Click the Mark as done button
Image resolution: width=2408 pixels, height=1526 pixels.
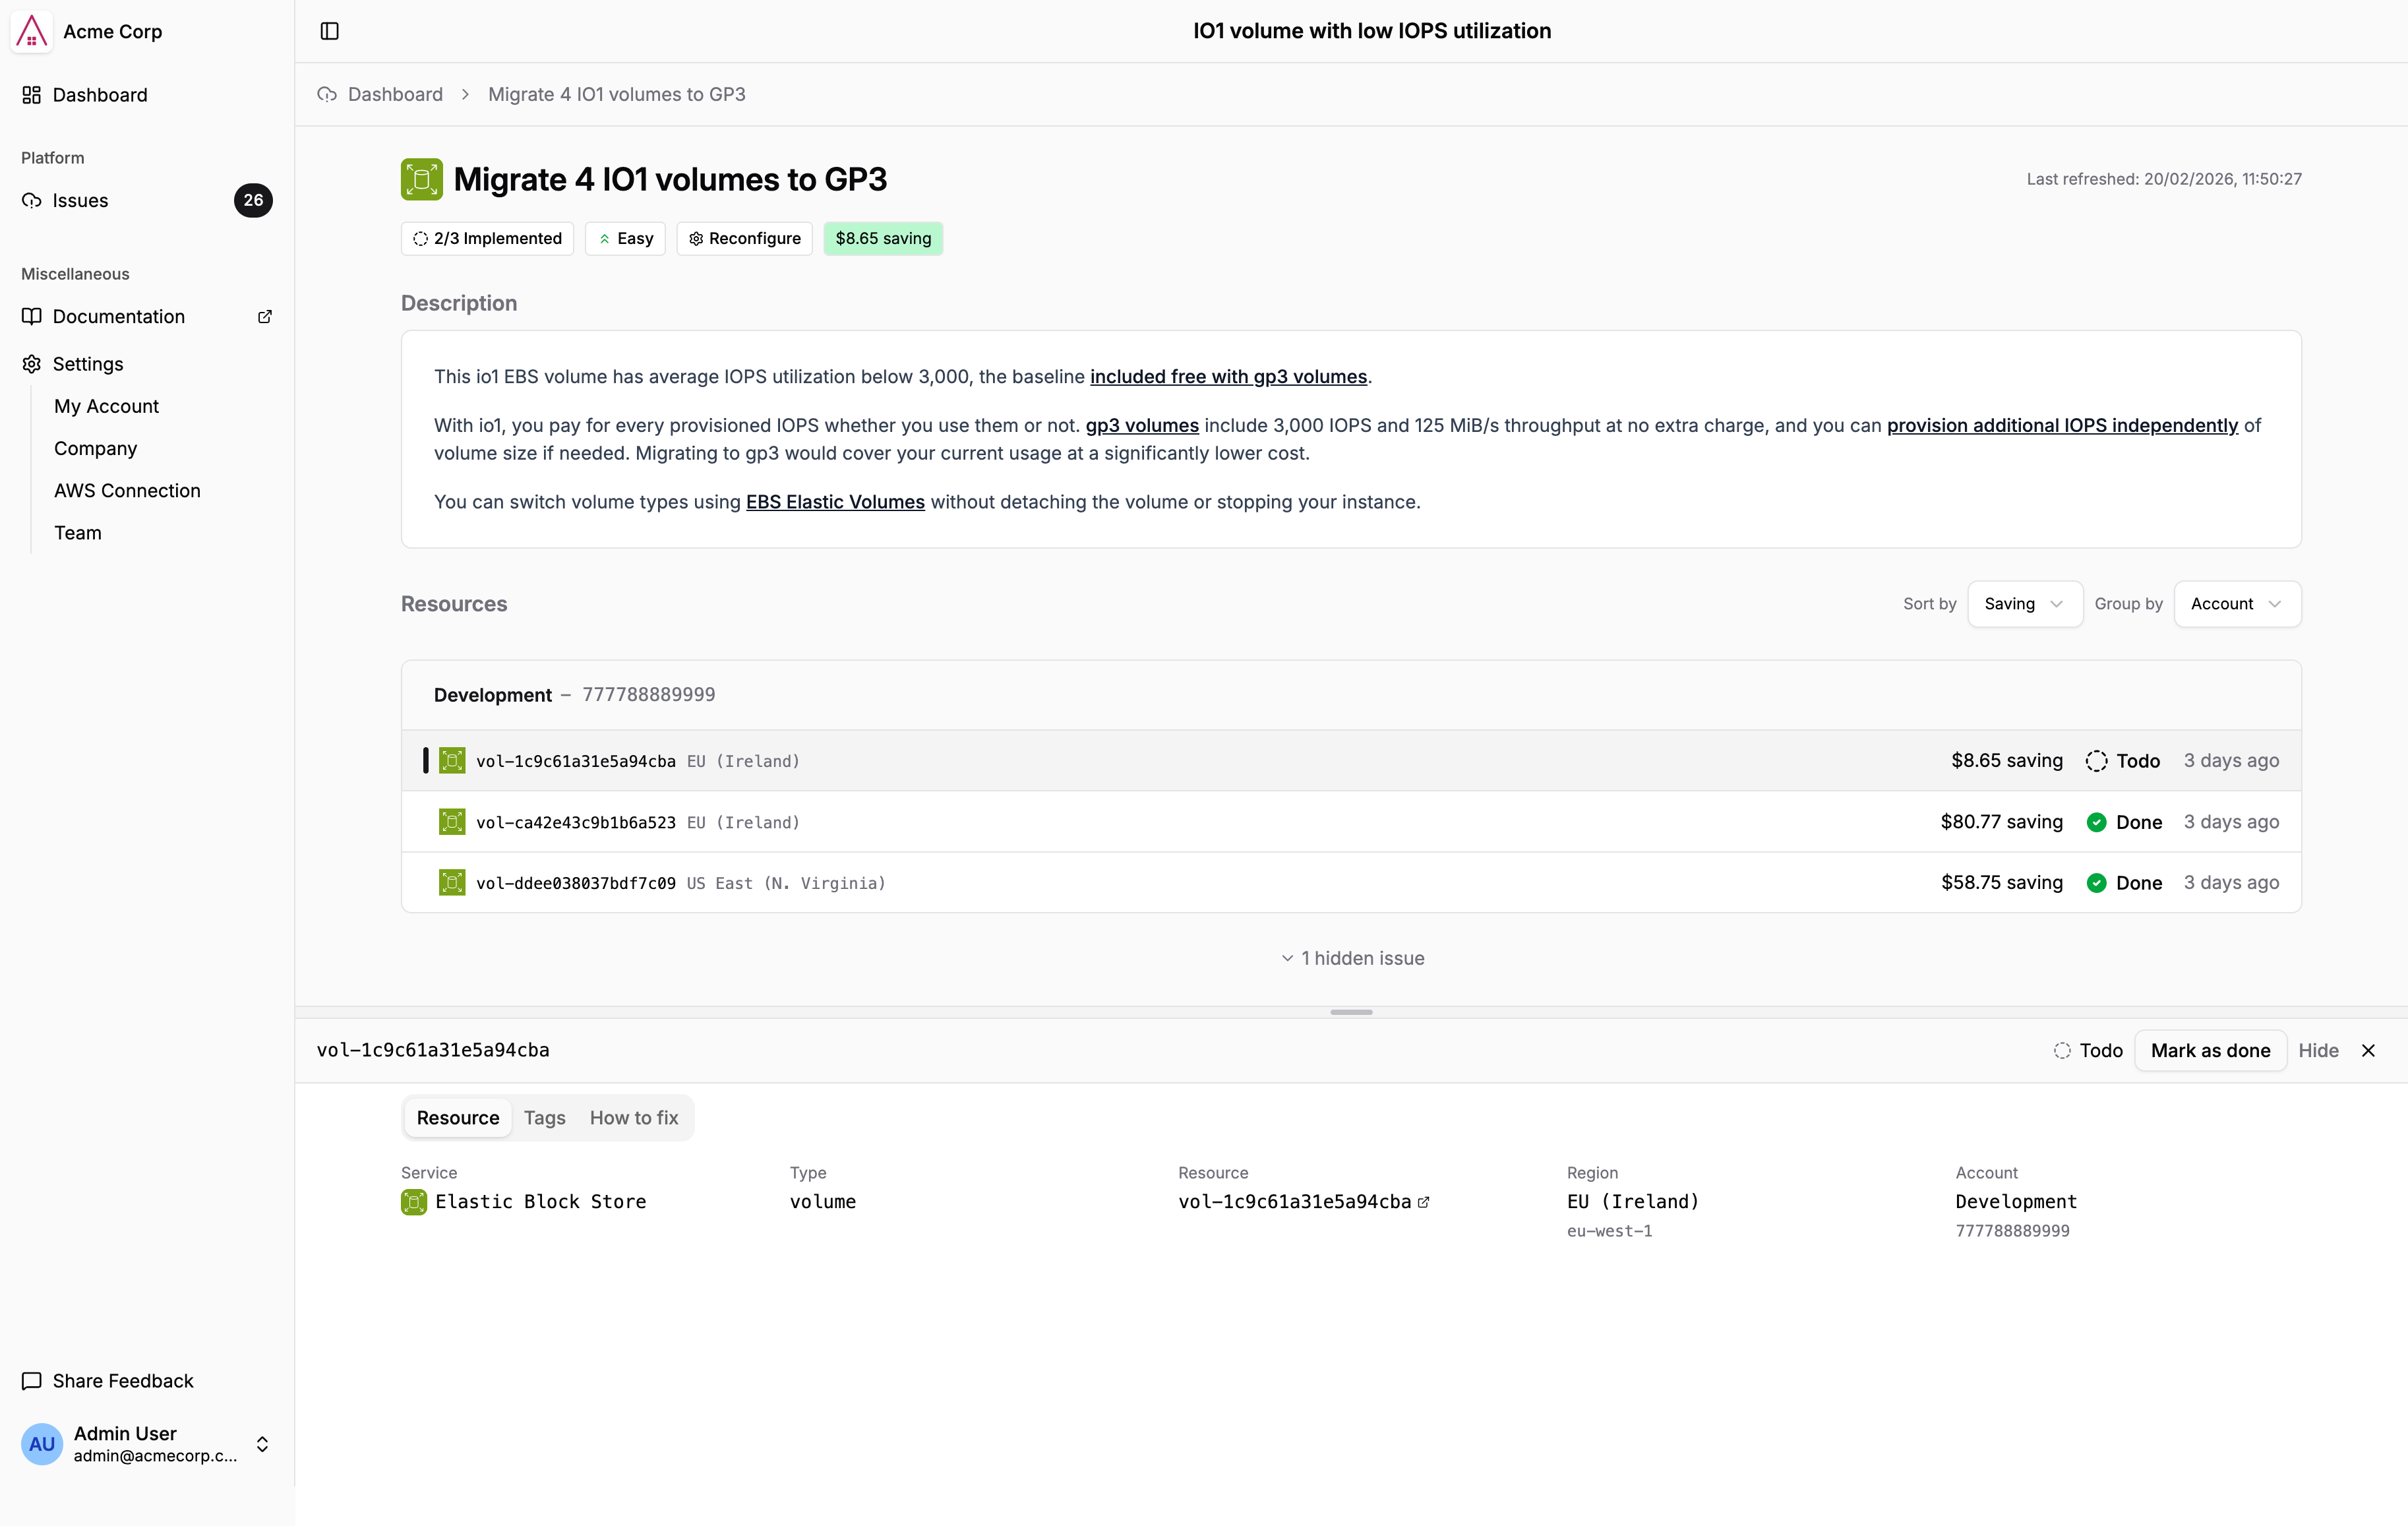point(2210,1050)
